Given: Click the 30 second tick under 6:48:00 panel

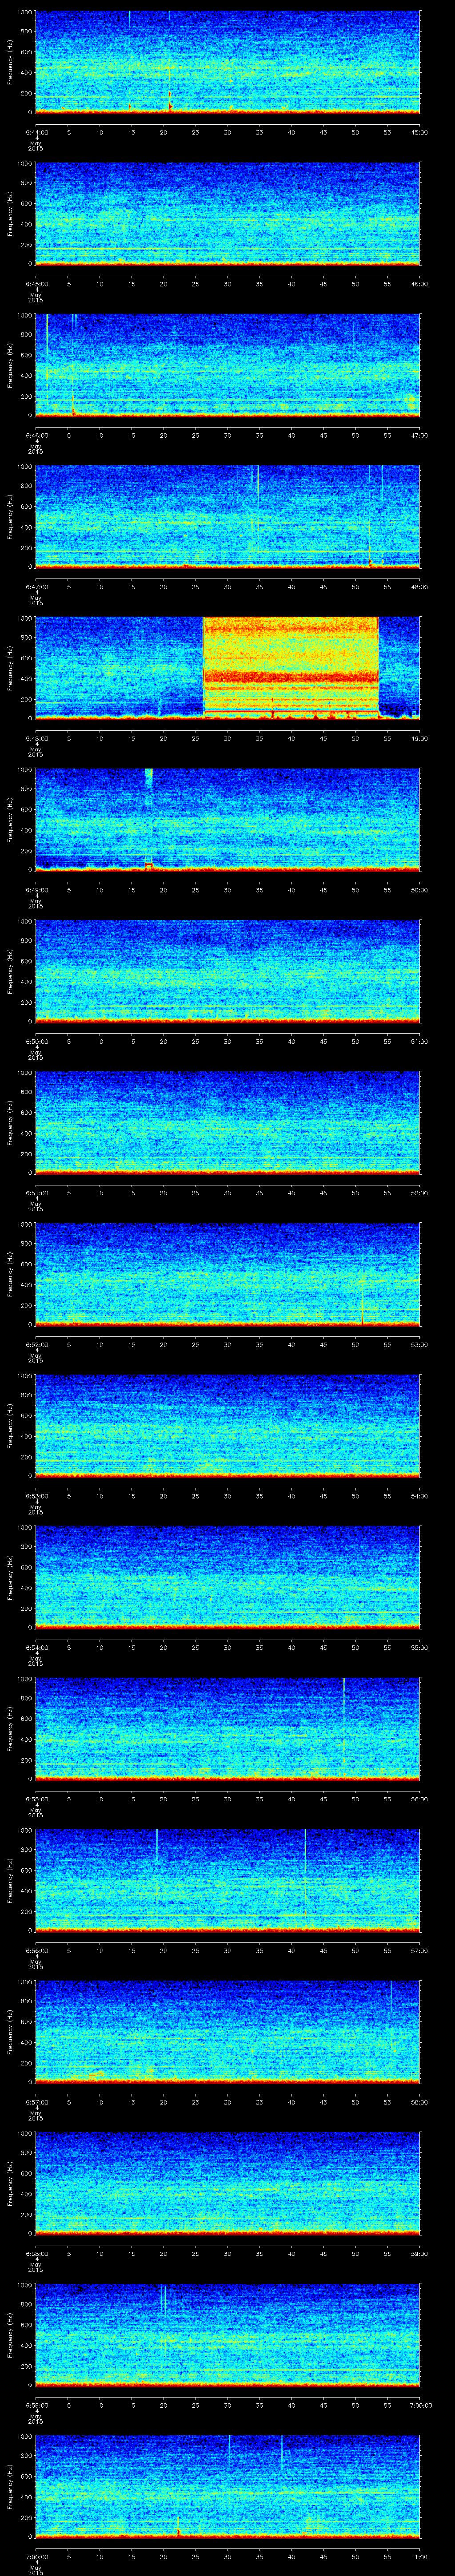Looking at the screenshot, I should [228, 738].
